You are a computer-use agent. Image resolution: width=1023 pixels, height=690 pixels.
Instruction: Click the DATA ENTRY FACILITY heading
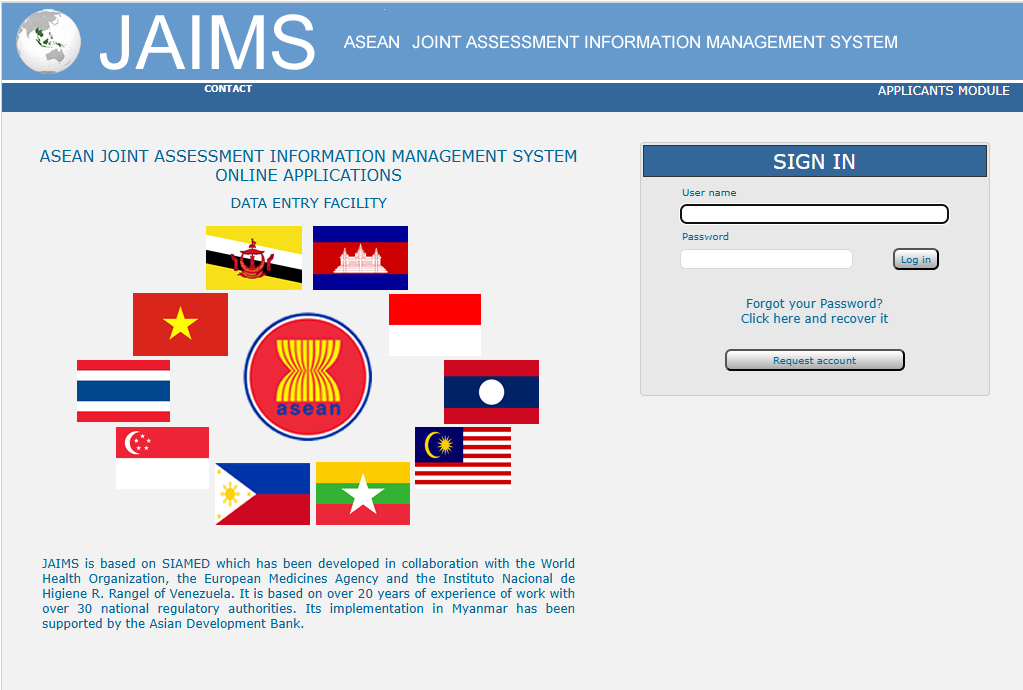tap(309, 203)
